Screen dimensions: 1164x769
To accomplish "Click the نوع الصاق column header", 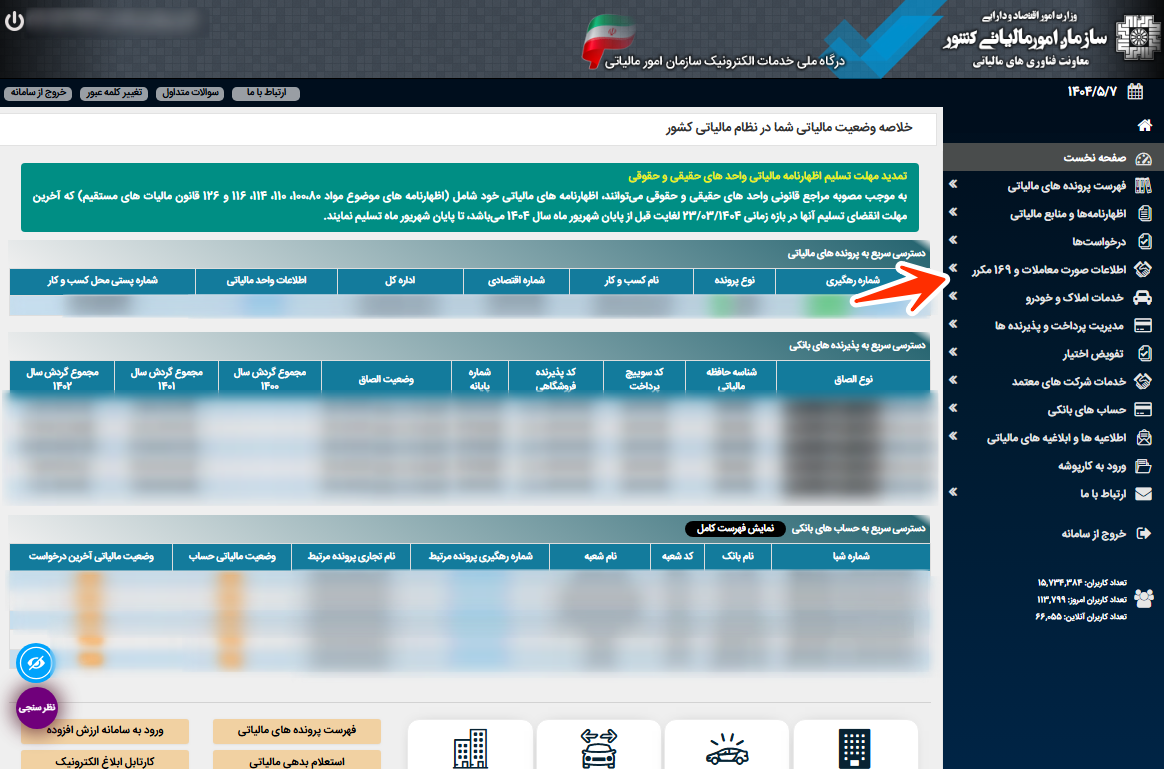I will click(x=853, y=379).
